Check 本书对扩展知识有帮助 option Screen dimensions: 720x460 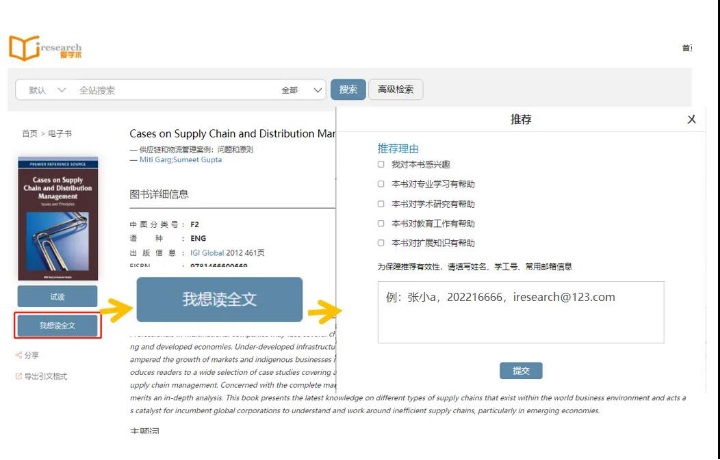pyautogui.click(x=381, y=242)
